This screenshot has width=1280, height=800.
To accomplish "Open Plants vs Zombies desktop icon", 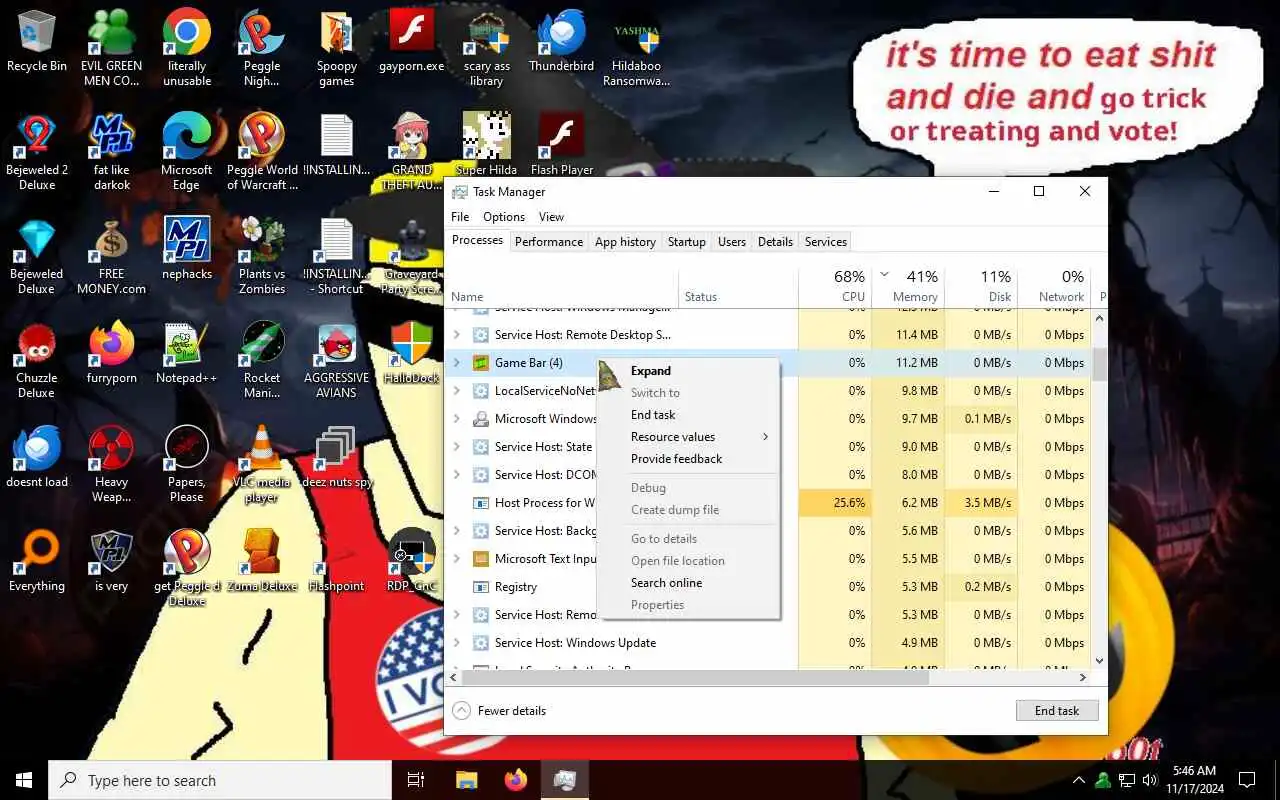I will [262, 256].
